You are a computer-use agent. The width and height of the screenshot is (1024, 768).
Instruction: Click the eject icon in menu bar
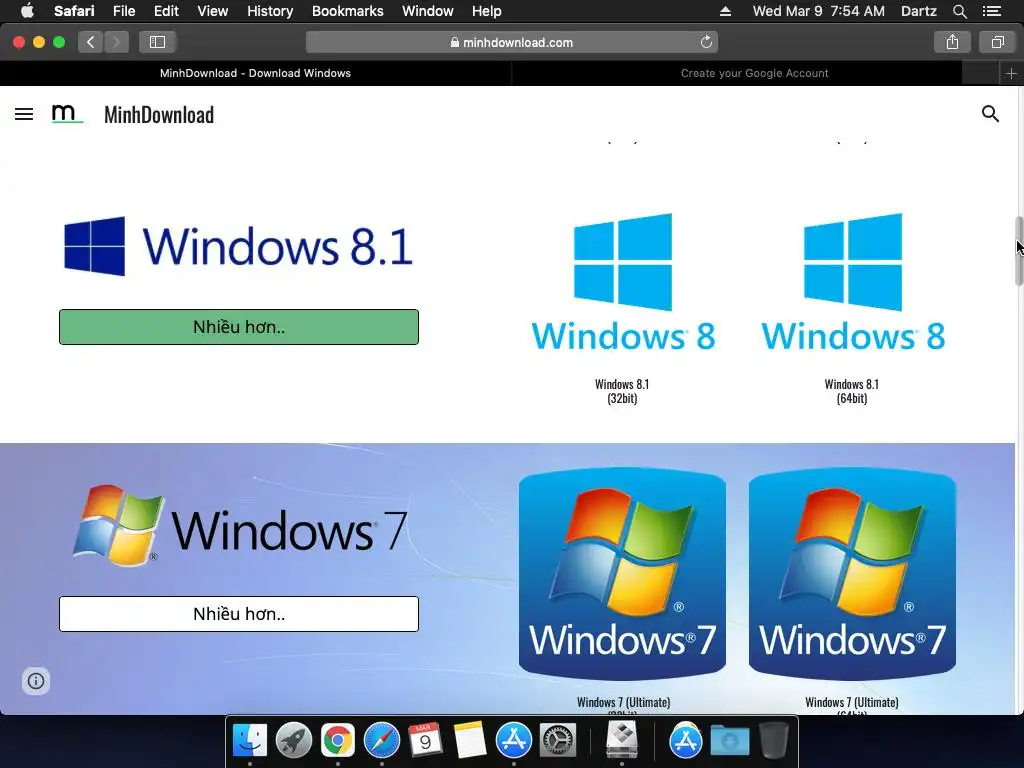point(726,11)
